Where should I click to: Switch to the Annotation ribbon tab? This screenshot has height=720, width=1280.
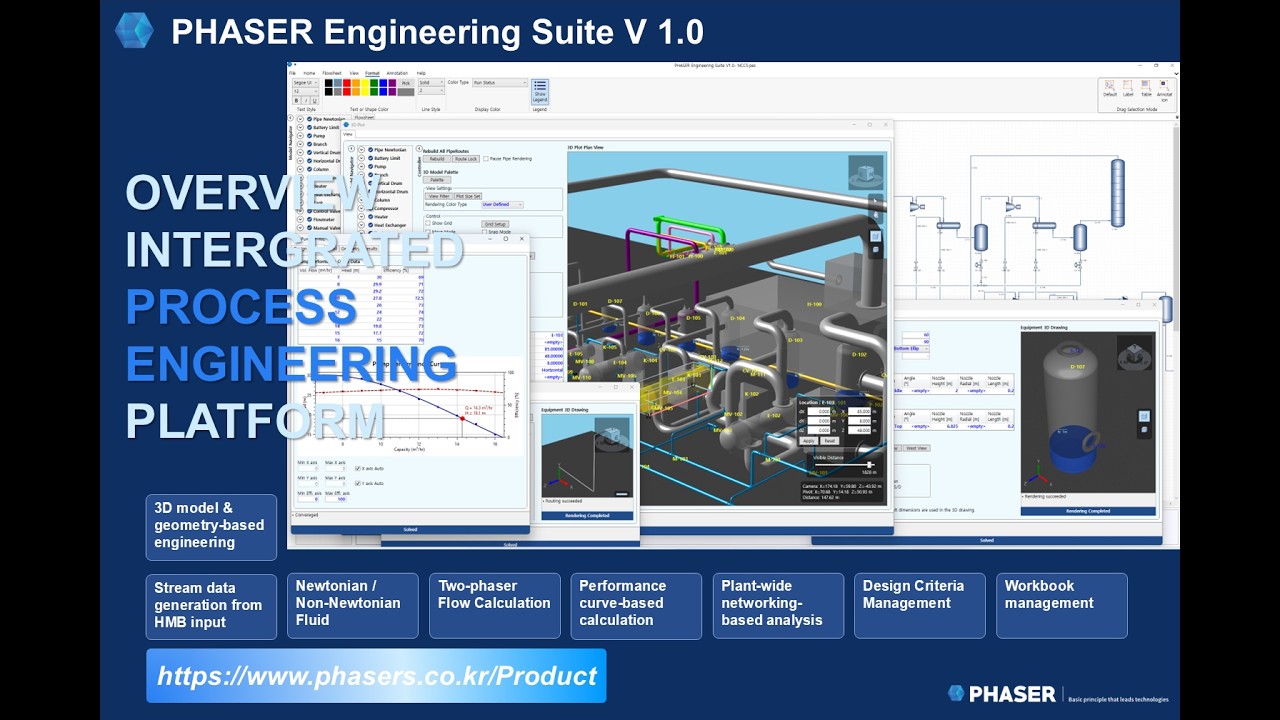[397, 73]
